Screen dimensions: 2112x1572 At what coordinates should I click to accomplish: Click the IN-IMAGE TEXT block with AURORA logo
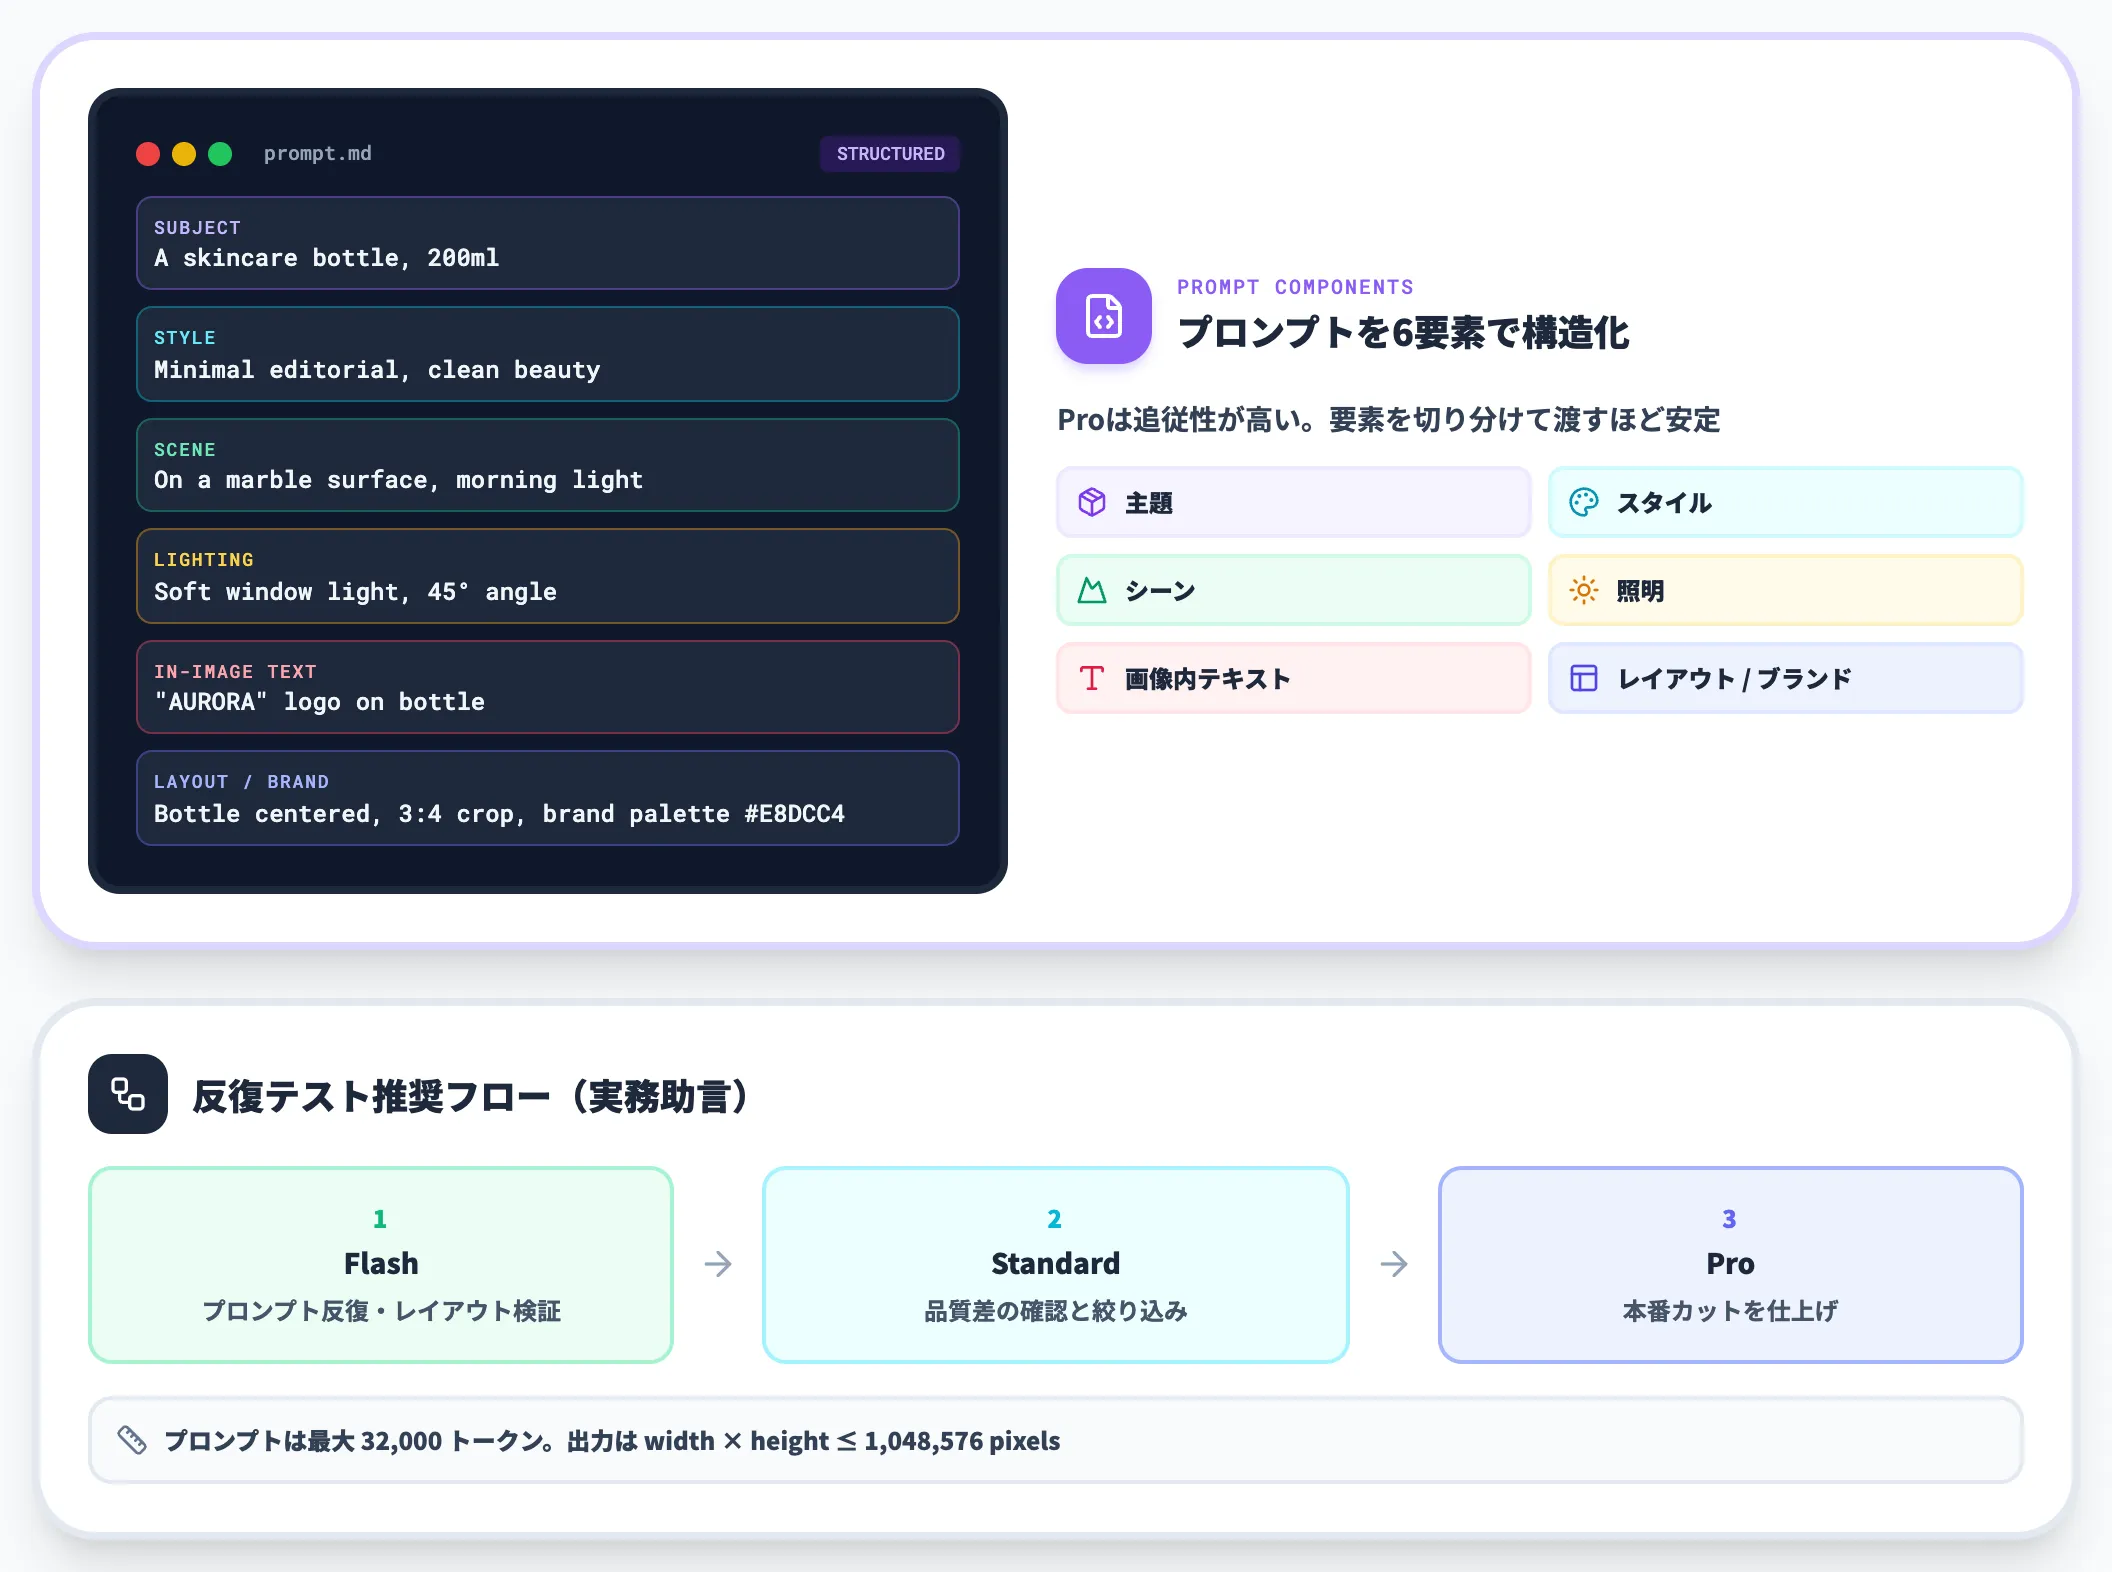548,687
